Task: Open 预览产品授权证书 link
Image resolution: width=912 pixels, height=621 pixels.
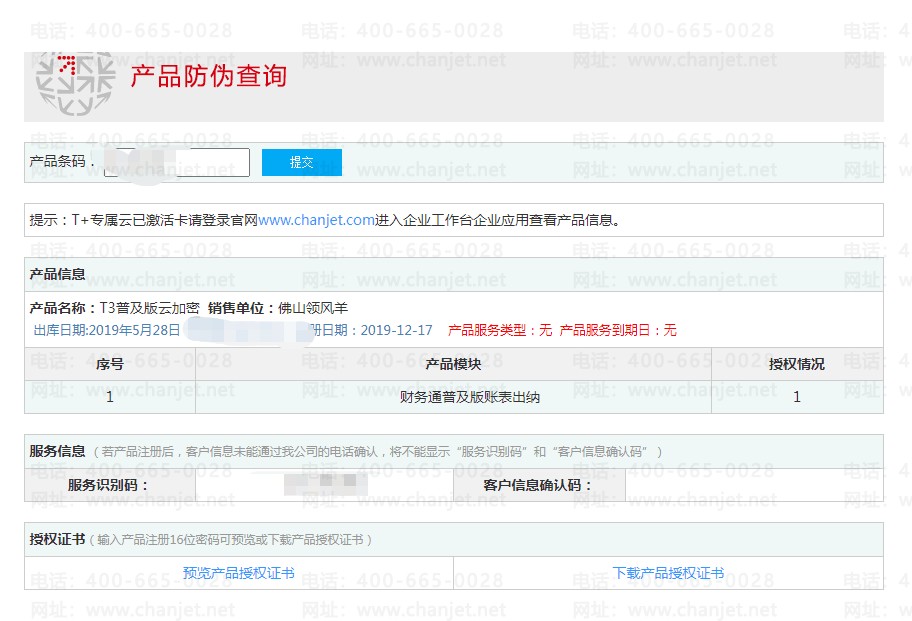Action: click(x=238, y=573)
